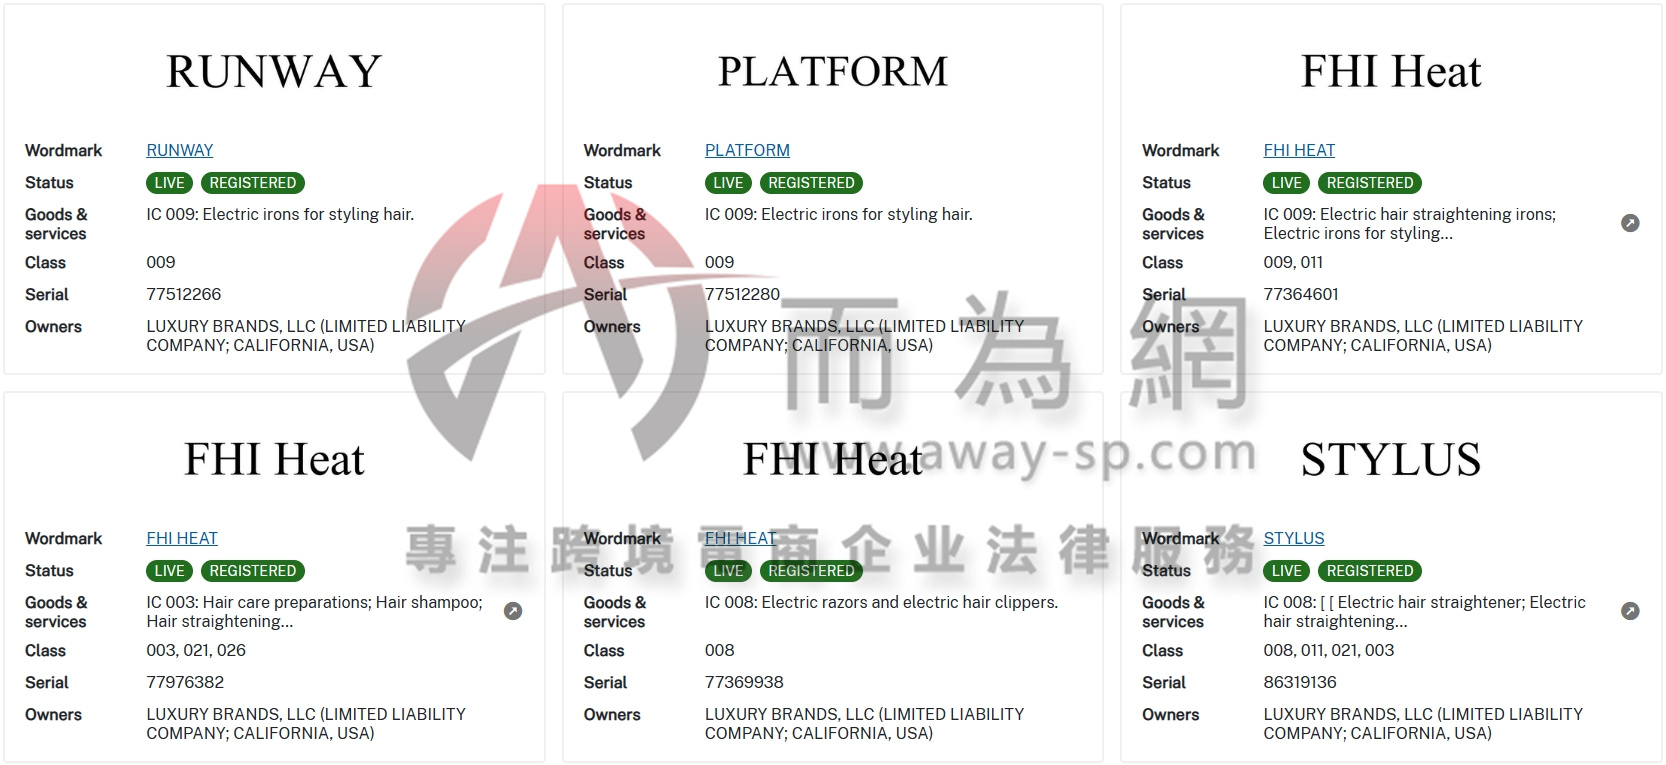Select serial number 77976382

(185, 682)
